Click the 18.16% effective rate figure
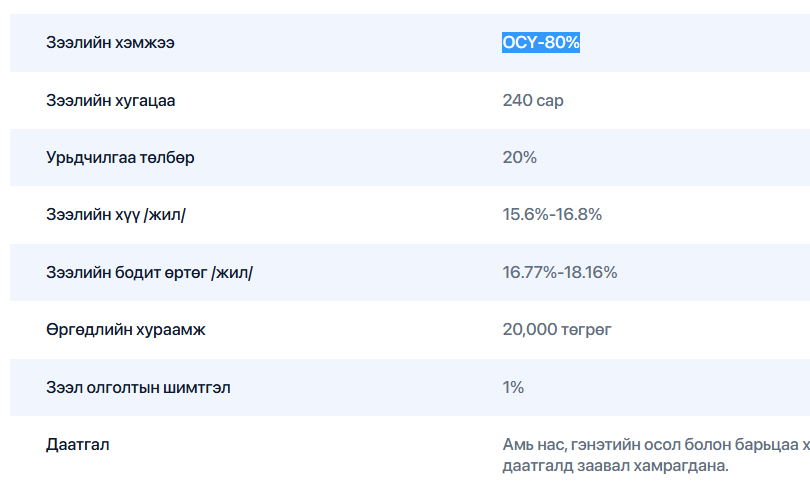Screen dimensions: 810x489 590,272
